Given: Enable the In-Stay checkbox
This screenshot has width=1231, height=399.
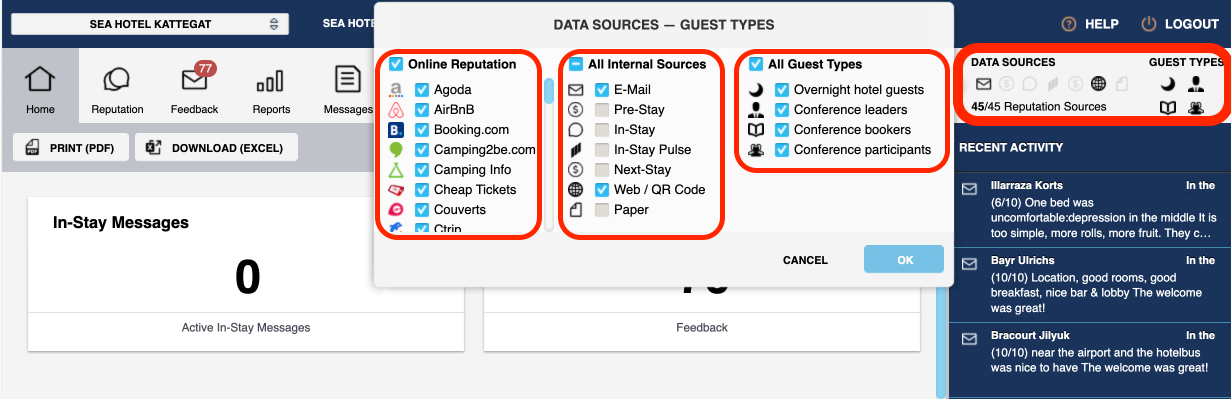Looking at the screenshot, I should pyautogui.click(x=602, y=130).
